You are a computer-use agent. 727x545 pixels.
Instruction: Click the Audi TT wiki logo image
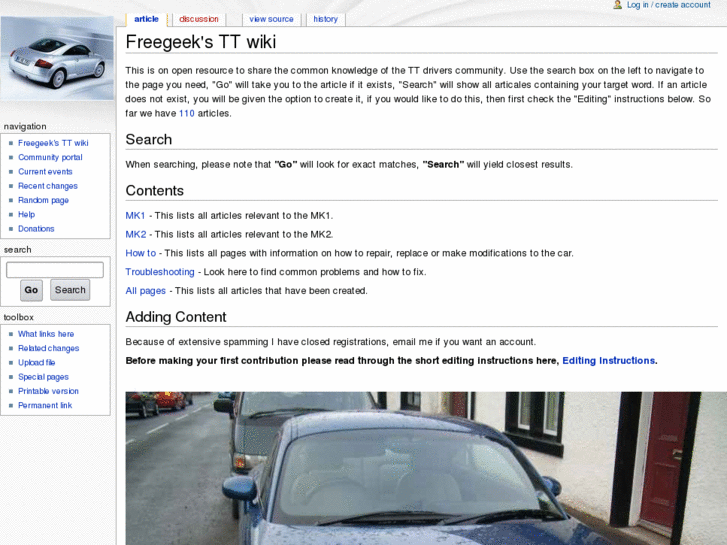click(x=57, y=58)
